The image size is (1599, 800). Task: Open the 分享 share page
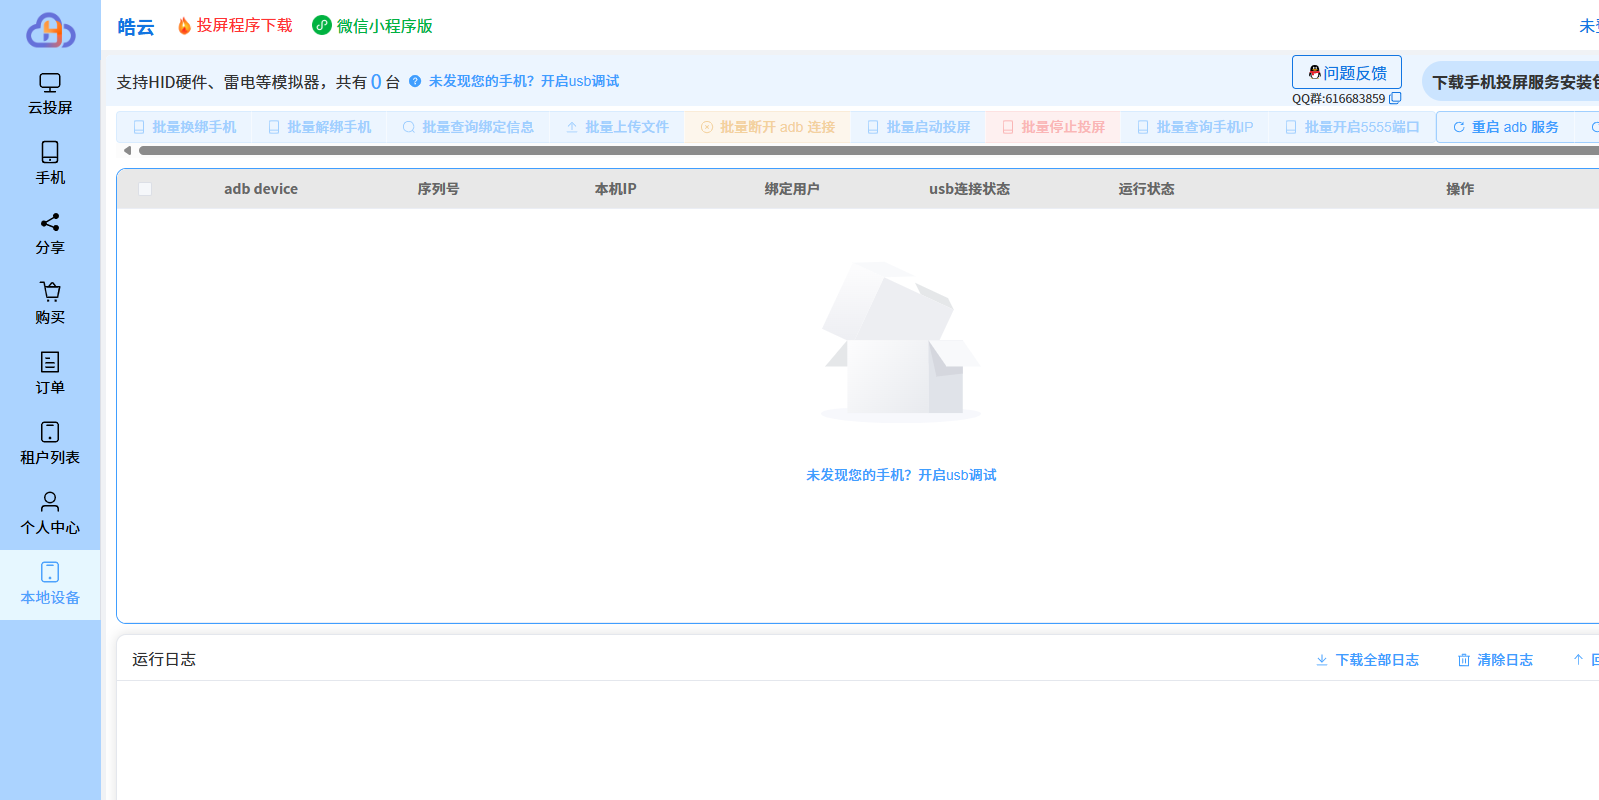click(x=50, y=234)
